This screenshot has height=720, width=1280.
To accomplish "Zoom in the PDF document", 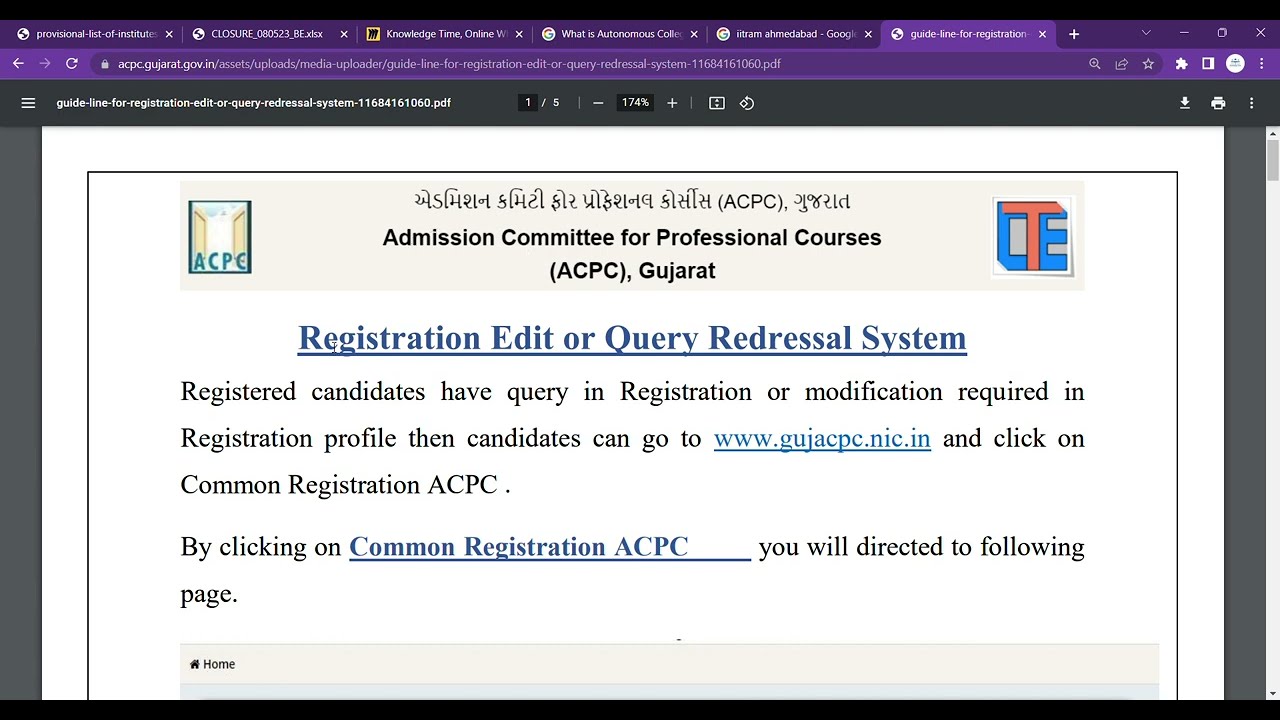I will point(672,103).
